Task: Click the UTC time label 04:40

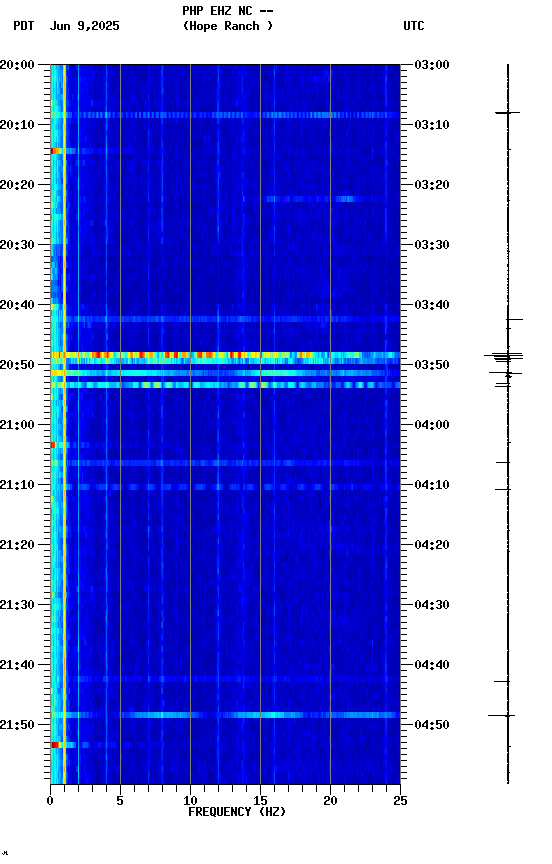Action: tap(432, 665)
